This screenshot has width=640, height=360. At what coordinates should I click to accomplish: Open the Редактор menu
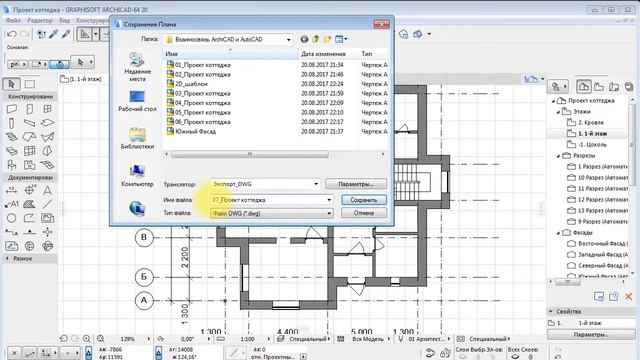pos(40,20)
